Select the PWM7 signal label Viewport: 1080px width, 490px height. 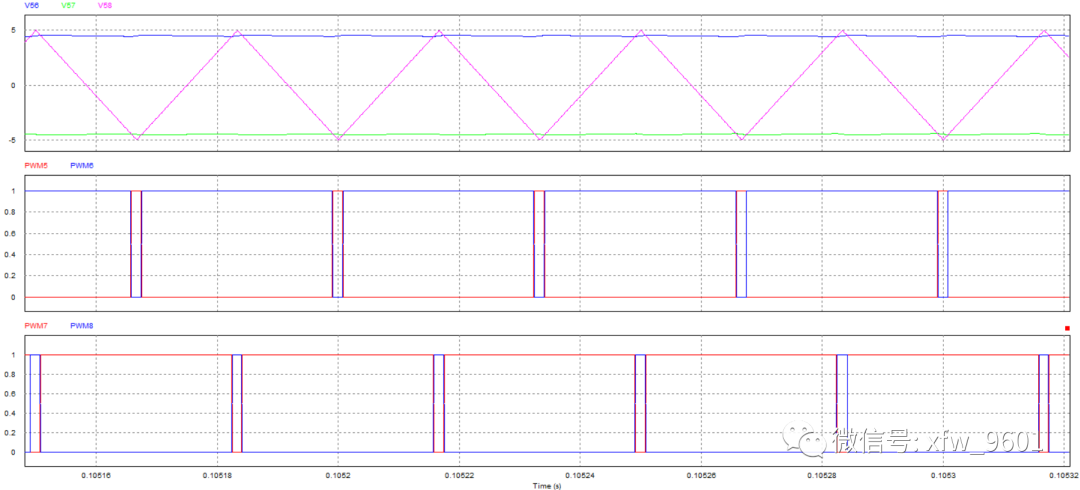click(x=35, y=325)
